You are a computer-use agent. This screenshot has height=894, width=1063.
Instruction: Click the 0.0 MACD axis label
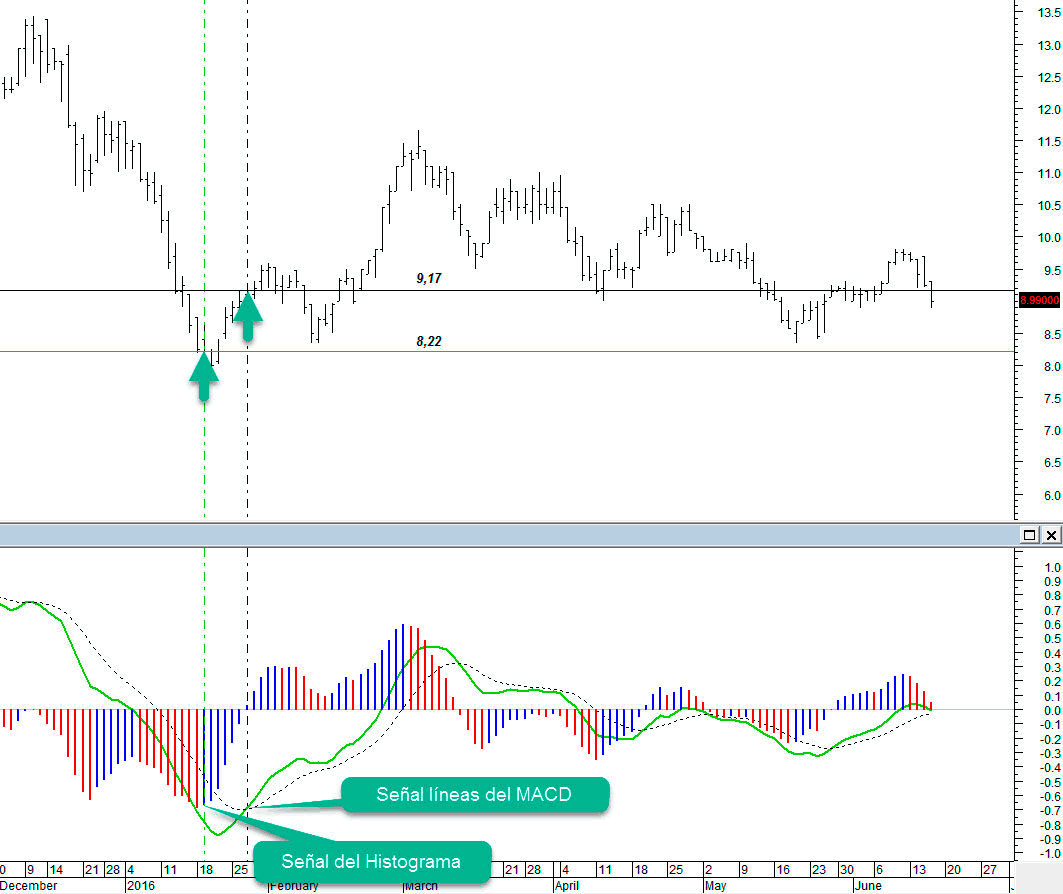(1053, 710)
